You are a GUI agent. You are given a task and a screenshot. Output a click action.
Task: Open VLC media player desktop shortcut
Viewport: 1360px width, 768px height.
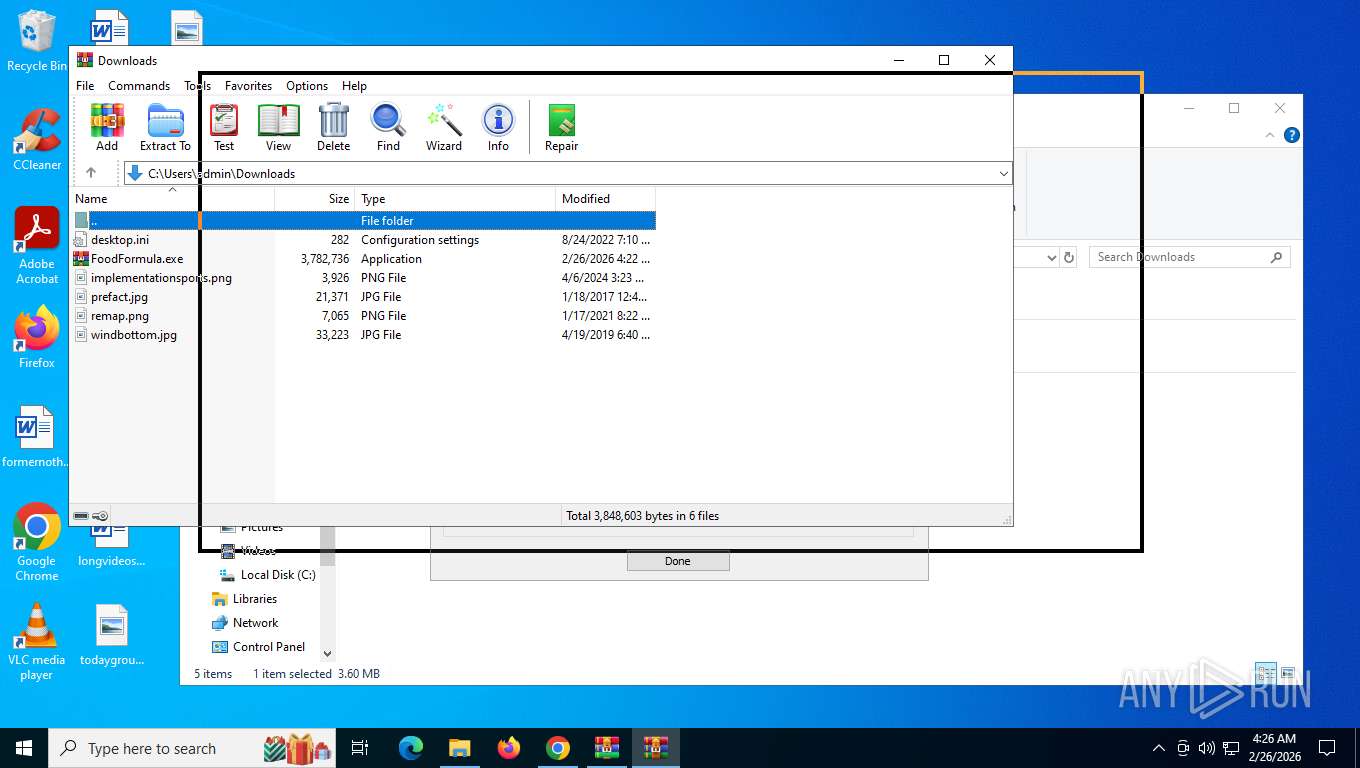click(37, 641)
